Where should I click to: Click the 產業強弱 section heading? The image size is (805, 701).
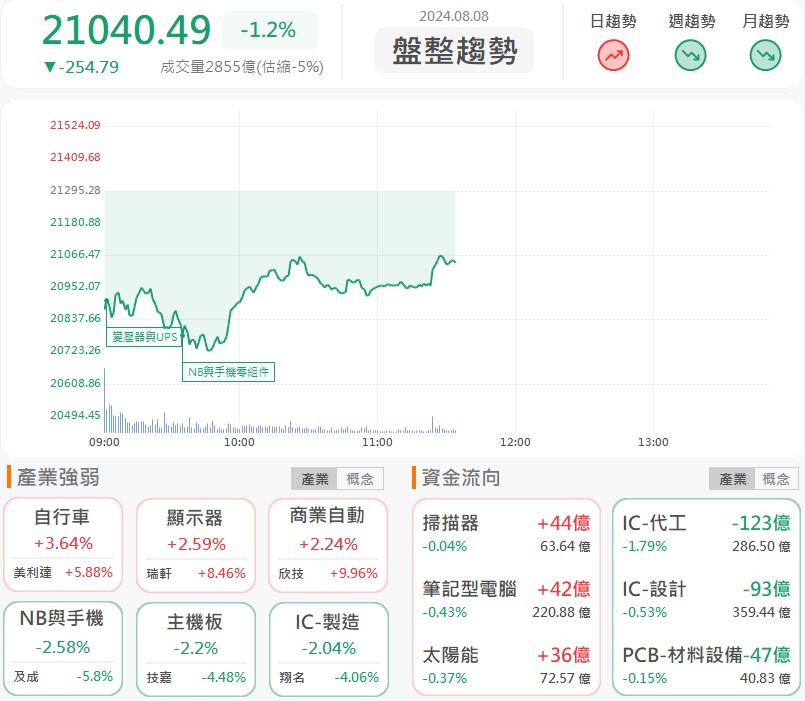pyautogui.click(x=58, y=477)
